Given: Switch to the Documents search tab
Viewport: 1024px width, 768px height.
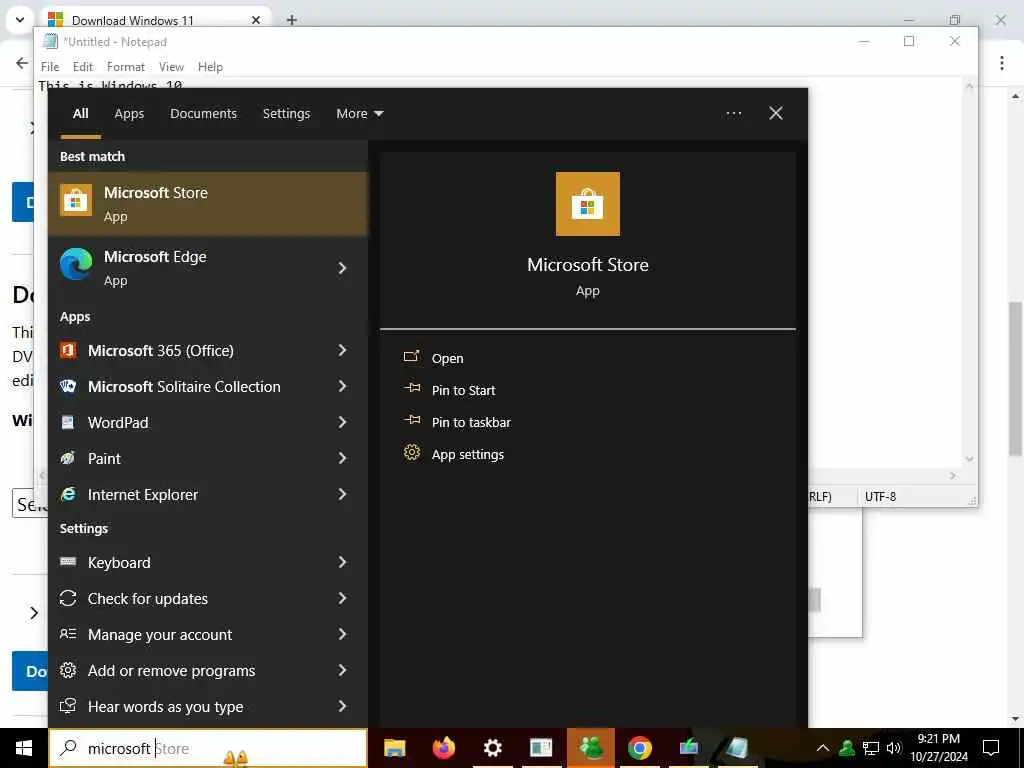Looking at the screenshot, I should tap(203, 114).
